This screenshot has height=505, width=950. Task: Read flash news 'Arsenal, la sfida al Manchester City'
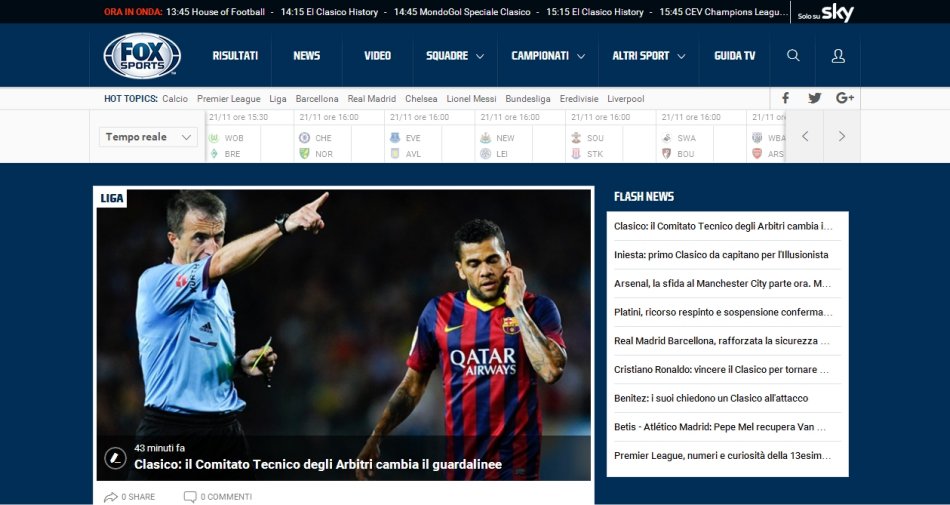(x=722, y=283)
